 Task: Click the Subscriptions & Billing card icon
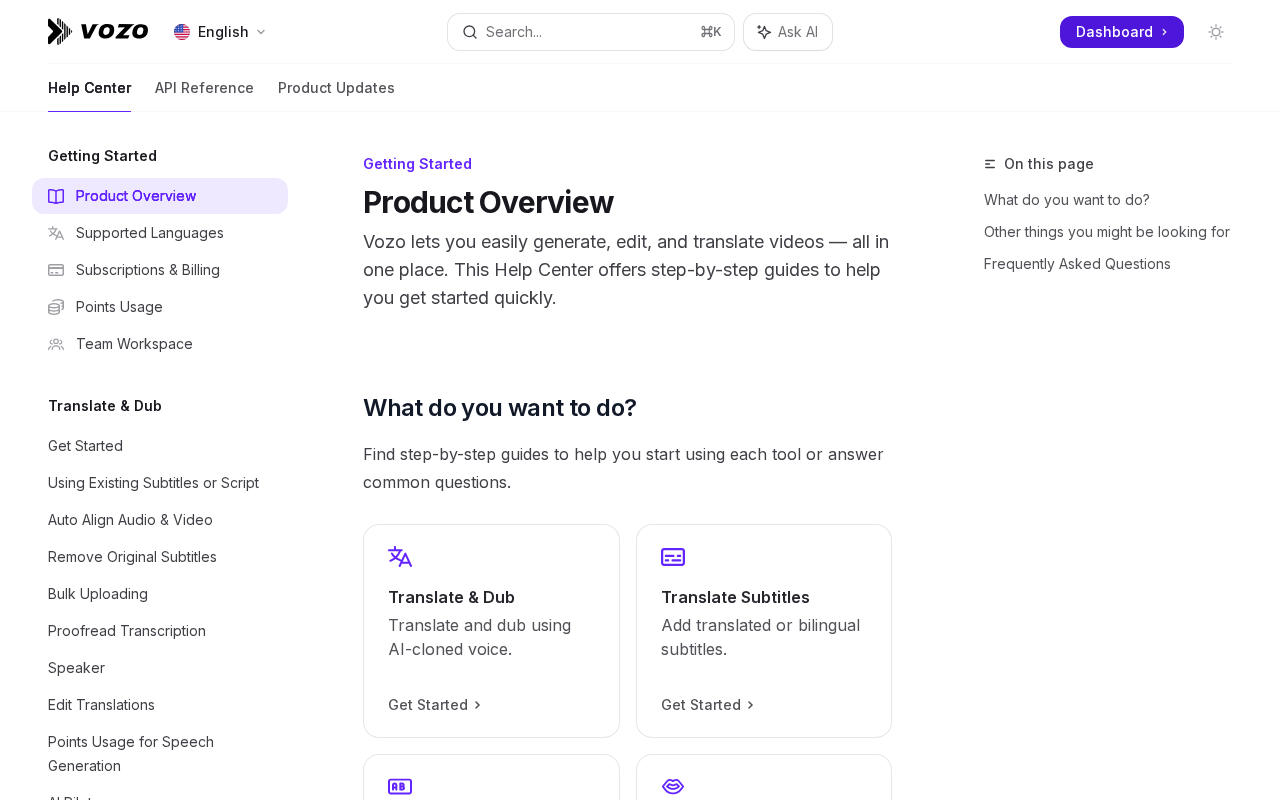[x=56, y=270]
